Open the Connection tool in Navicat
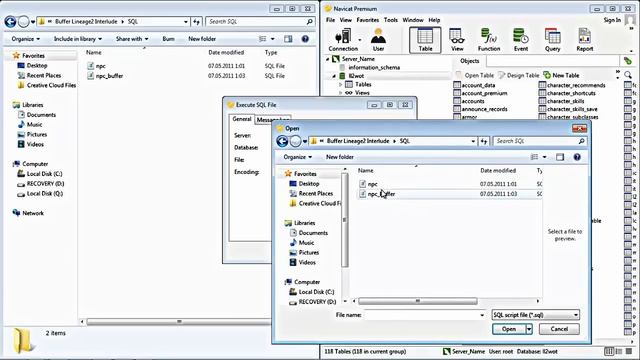The image size is (640, 360). (343, 40)
